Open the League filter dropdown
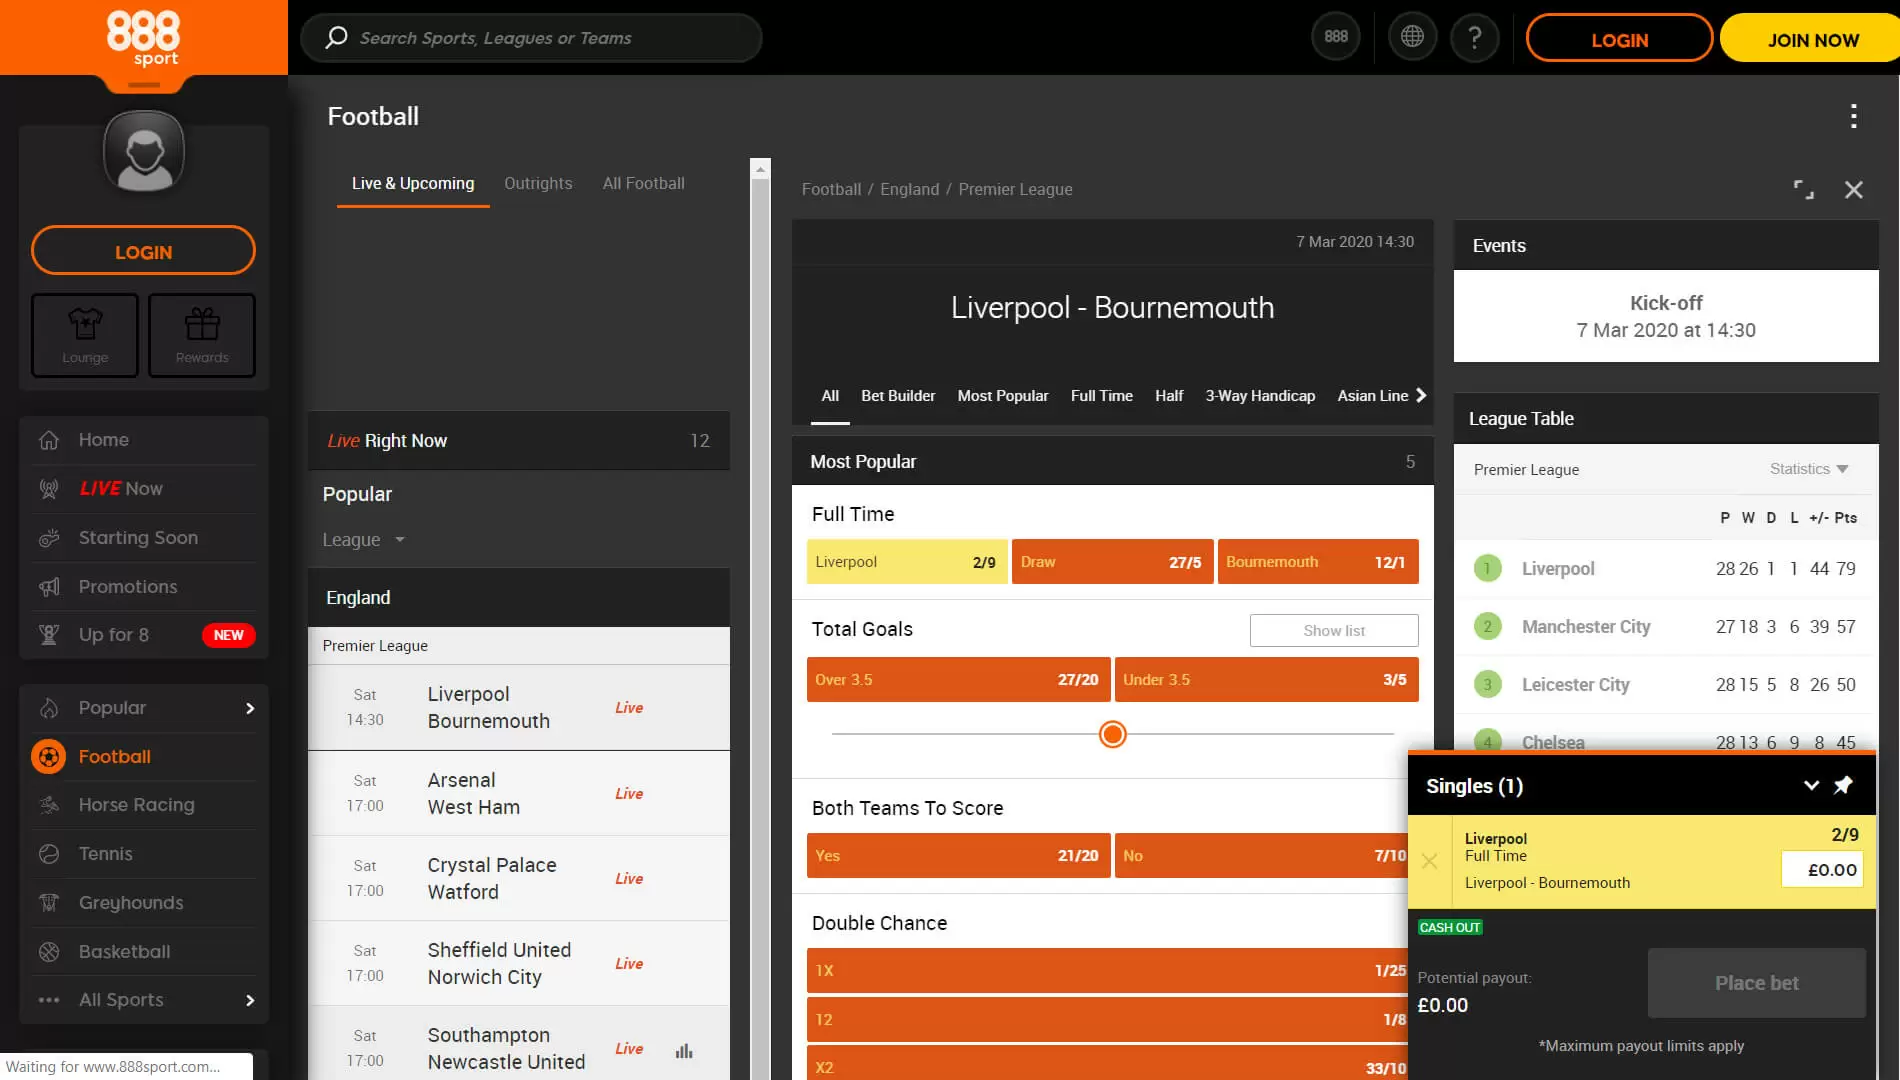This screenshot has height=1080, width=1900. click(x=363, y=540)
